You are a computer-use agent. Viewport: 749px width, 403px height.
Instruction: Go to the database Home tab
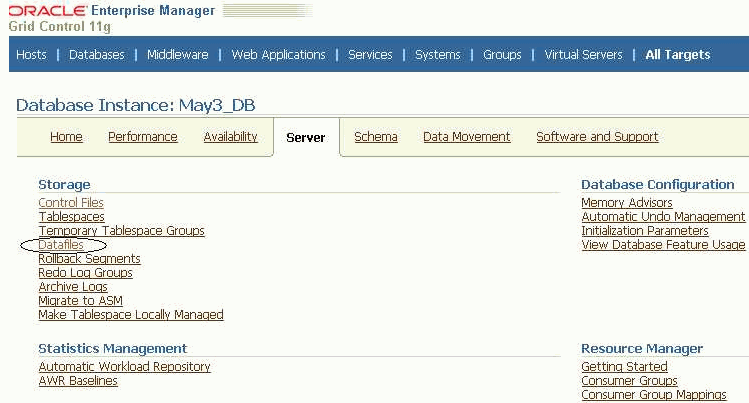(x=66, y=137)
